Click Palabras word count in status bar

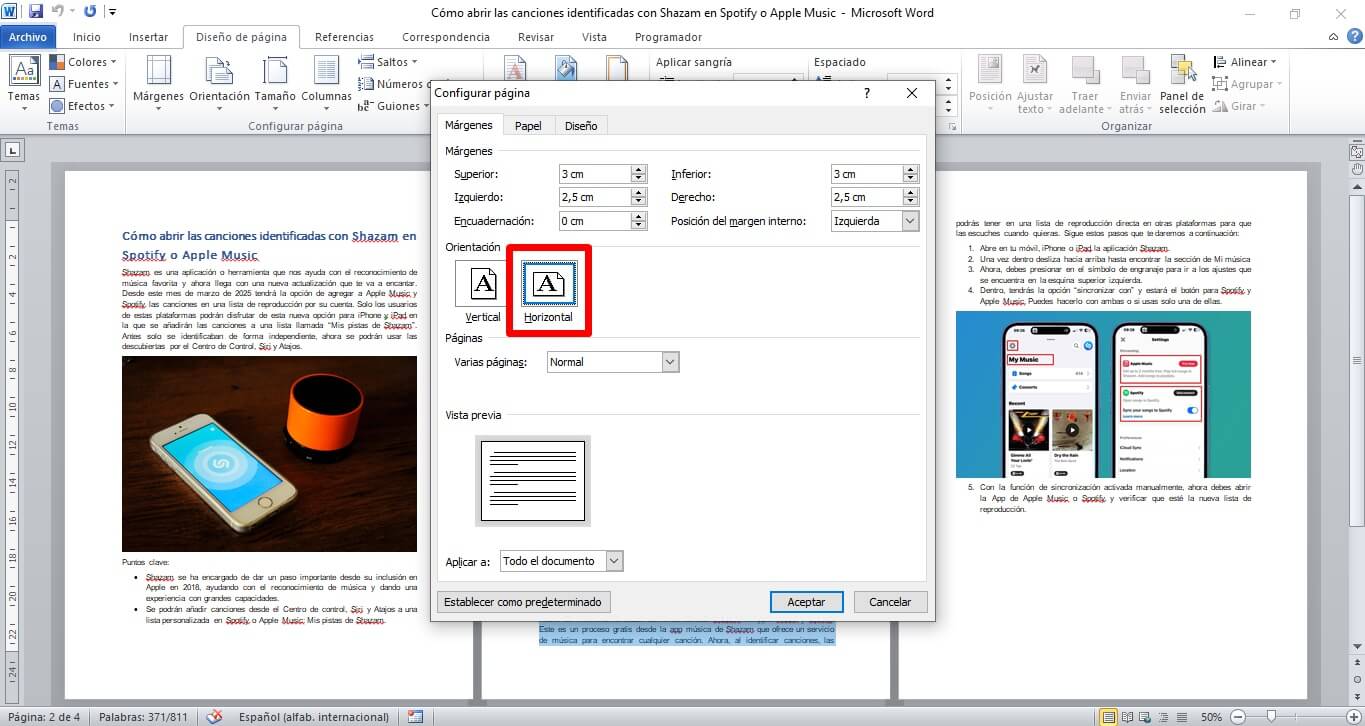click(x=141, y=717)
